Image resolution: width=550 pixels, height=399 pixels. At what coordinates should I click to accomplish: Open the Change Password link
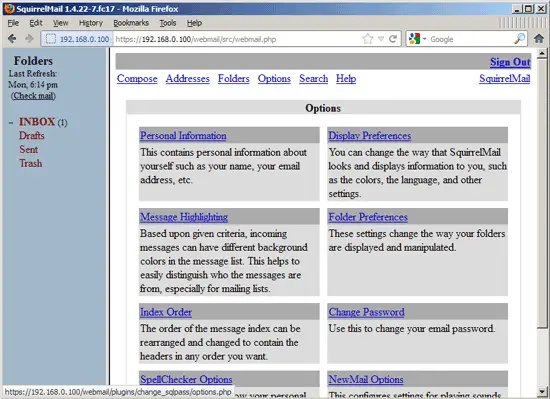click(366, 312)
